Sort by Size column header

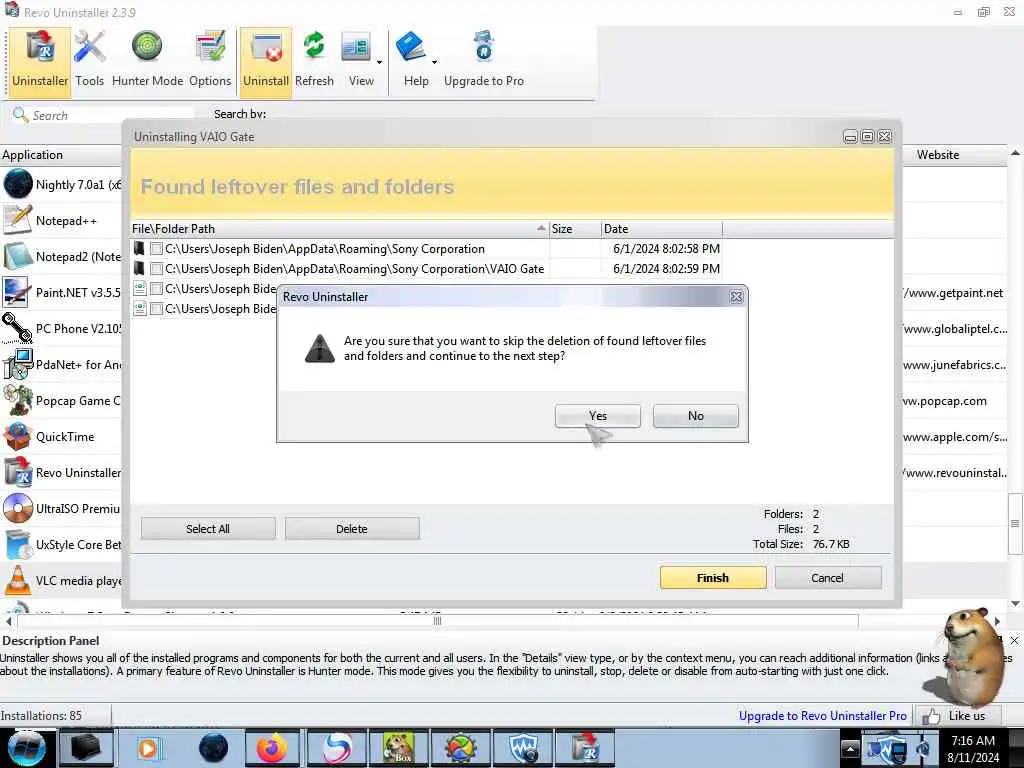575,229
